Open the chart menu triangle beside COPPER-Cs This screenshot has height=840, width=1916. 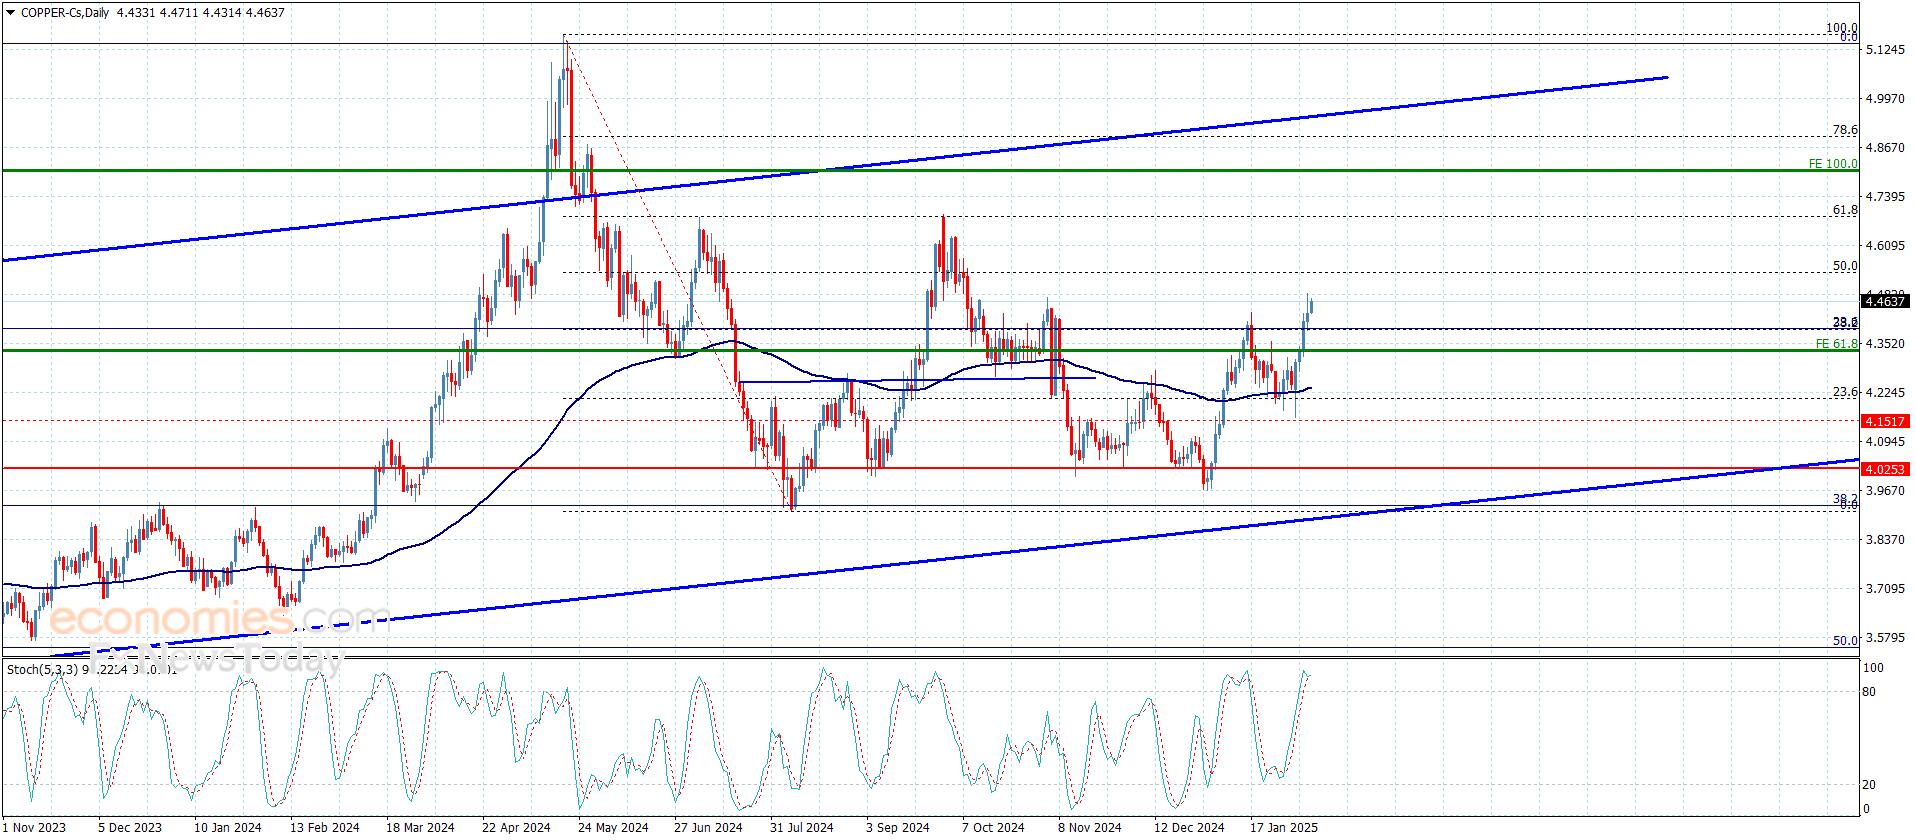click(x=11, y=13)
